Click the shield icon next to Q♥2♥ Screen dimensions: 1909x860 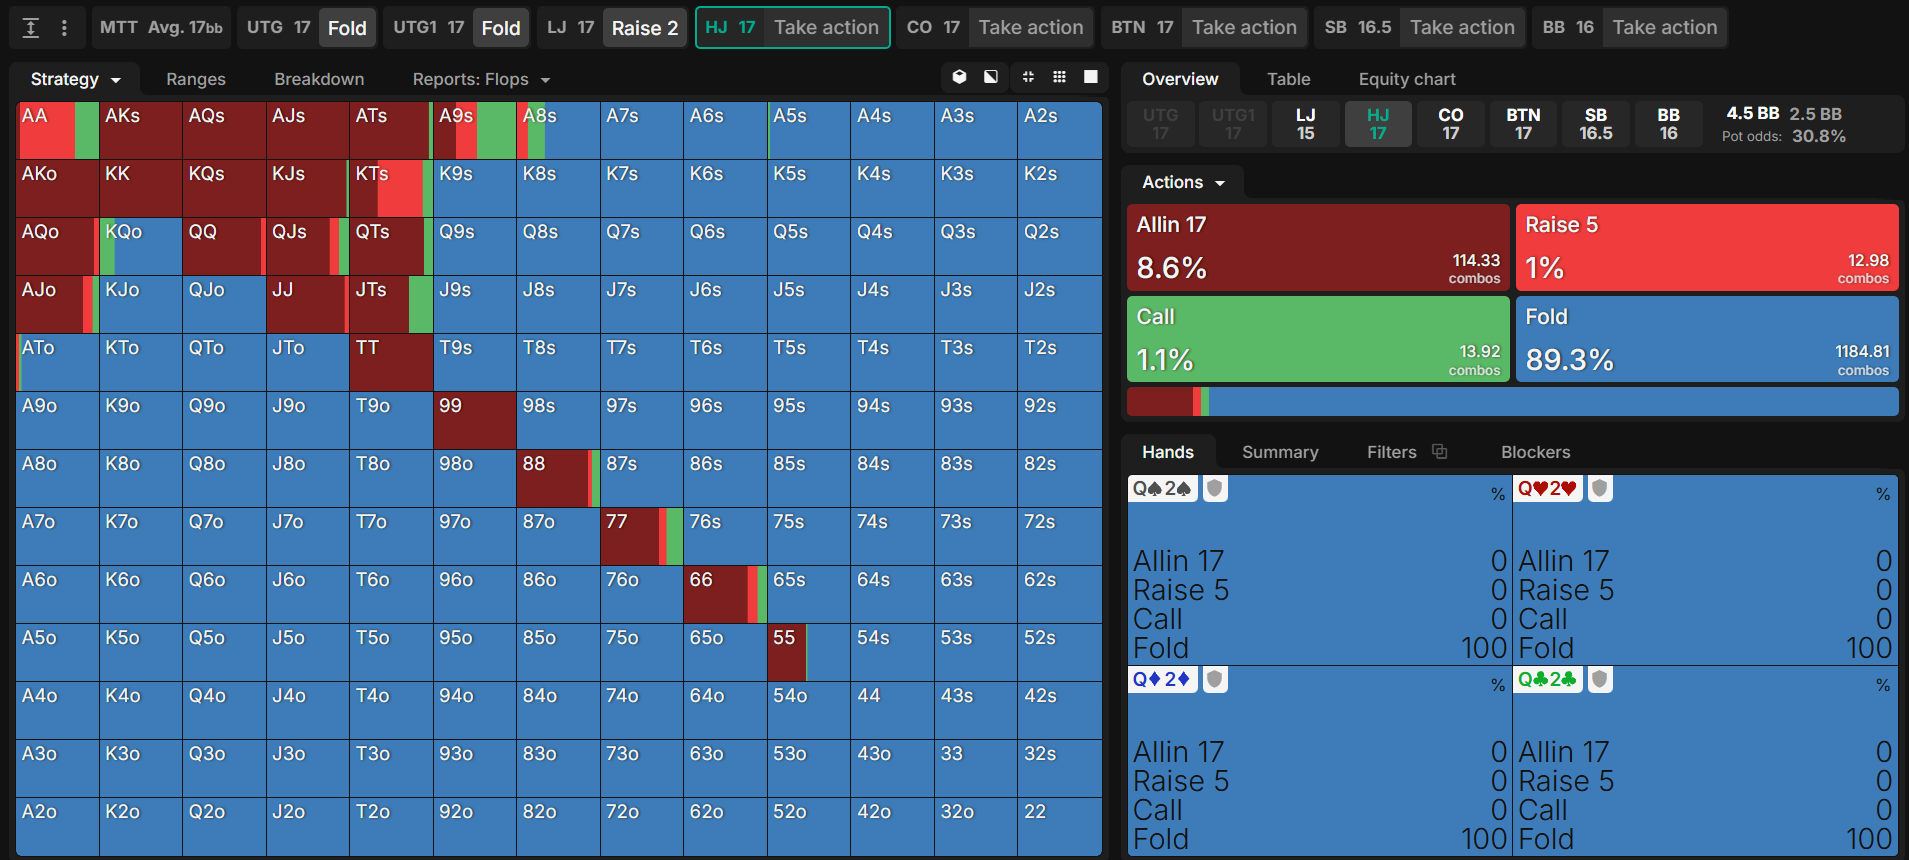(1600, 488)
